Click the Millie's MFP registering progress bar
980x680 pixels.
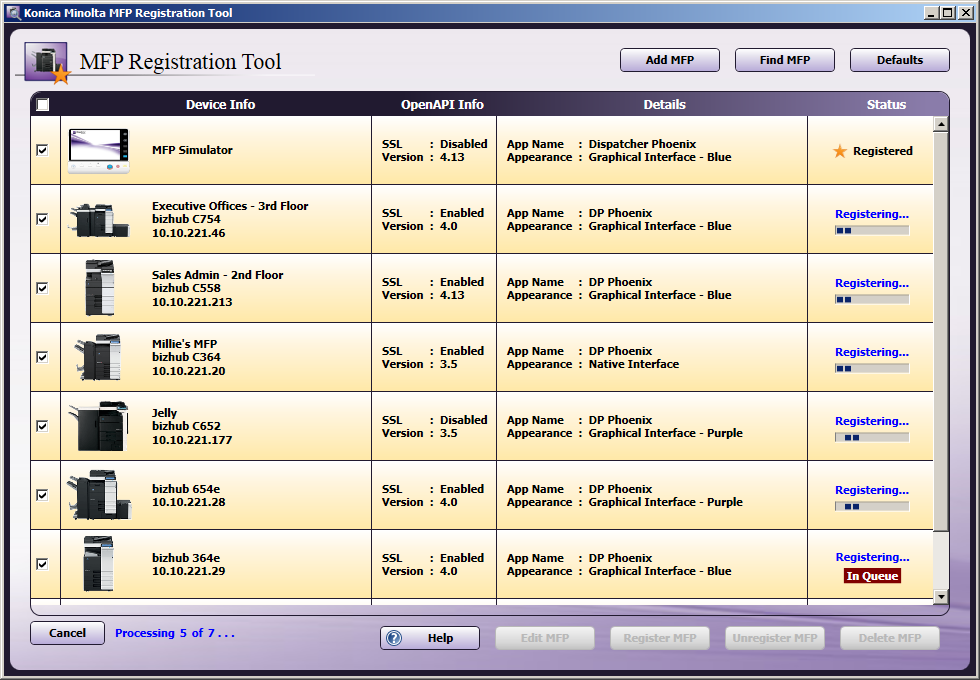click(x=872, y=368)
